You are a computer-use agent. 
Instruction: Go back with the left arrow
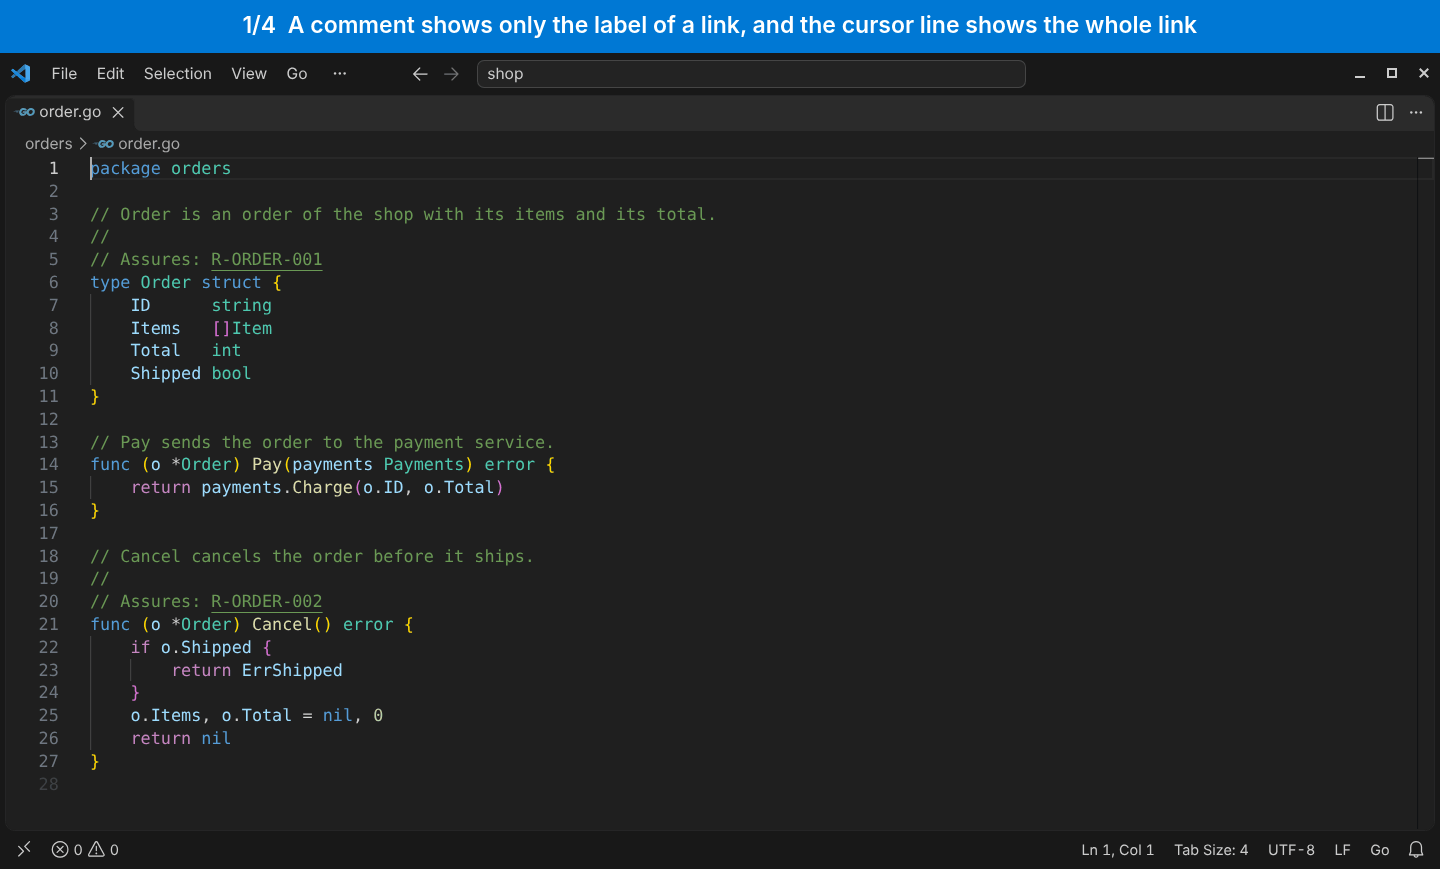420,74
